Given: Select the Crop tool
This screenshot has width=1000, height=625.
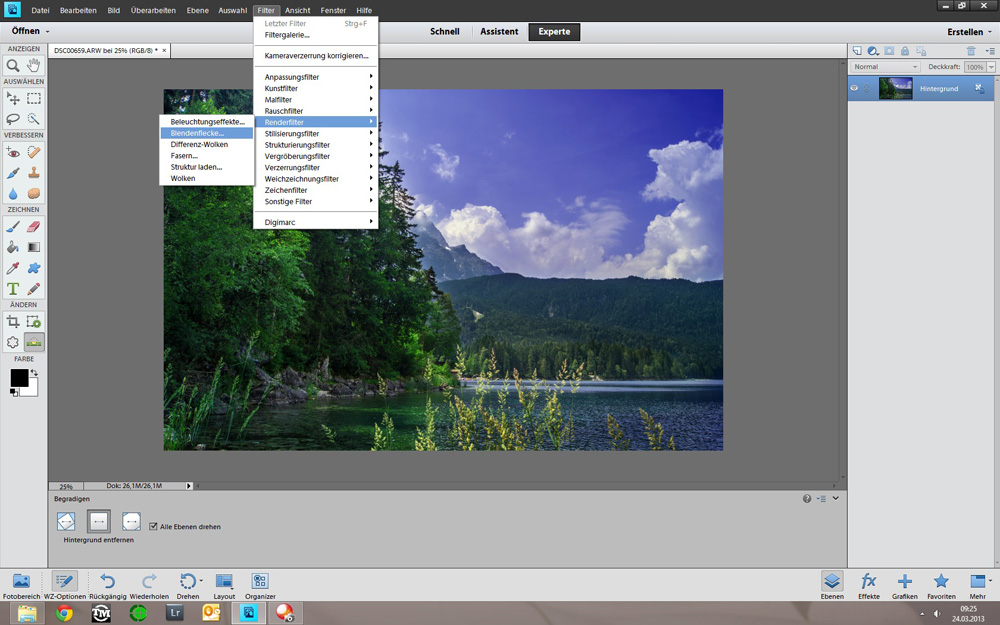Looking at the screenshot, I should (13, 321).
